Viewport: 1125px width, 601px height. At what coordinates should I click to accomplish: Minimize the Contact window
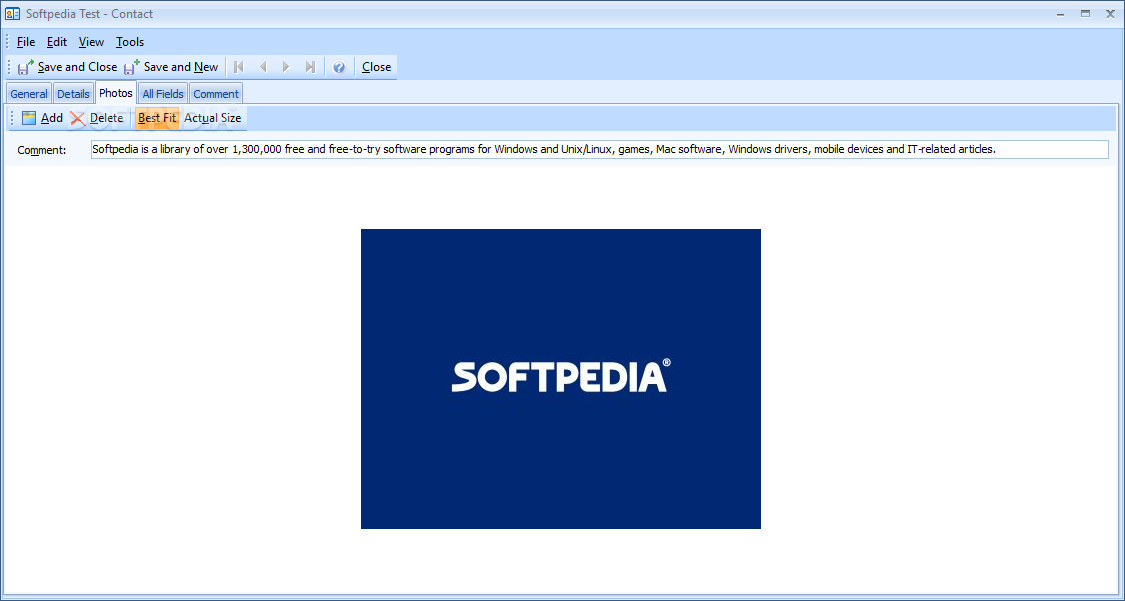pos(1060,14)
